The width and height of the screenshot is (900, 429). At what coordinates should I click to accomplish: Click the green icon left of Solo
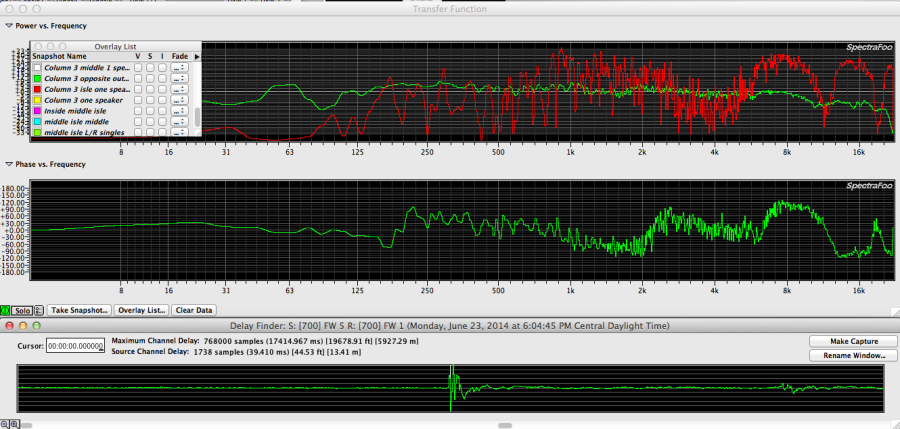point(5,311)
